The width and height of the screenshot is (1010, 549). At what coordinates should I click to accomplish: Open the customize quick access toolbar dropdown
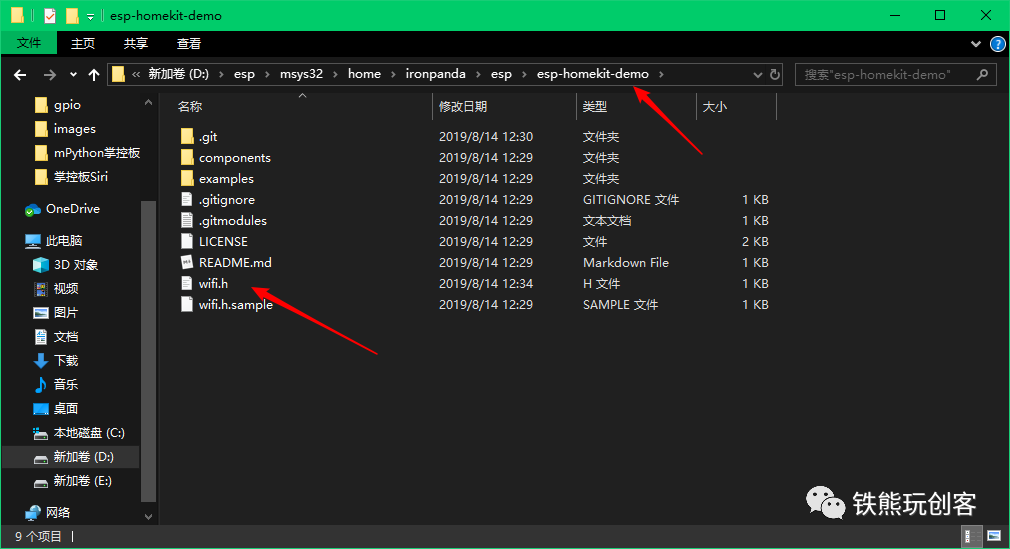pyautogui.click(x=90, y=16)
